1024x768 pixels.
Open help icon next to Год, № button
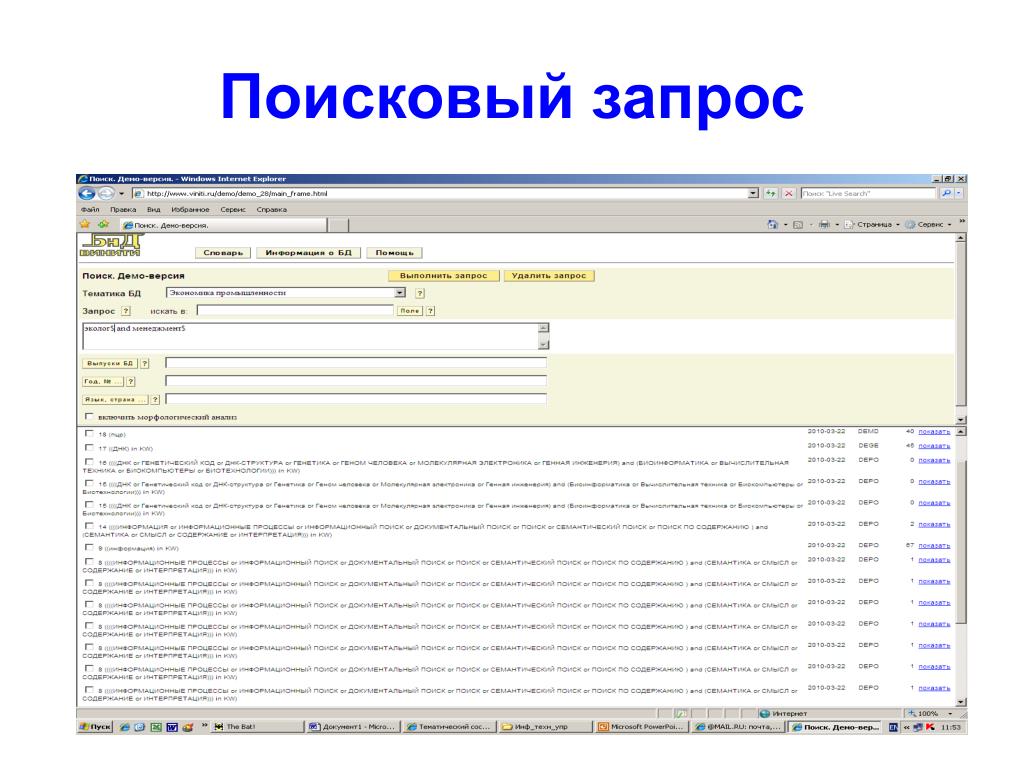(131, 381)
